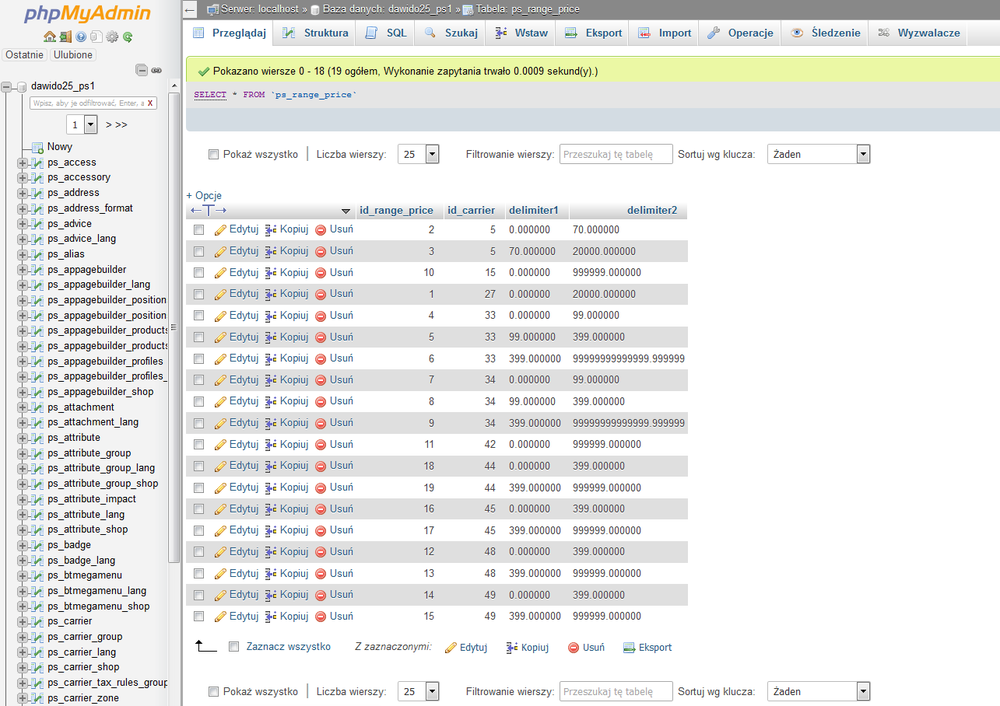Click the bottom Eksport icon with selected
Screen dimensions: 1000x706
(x=629, y=647)
